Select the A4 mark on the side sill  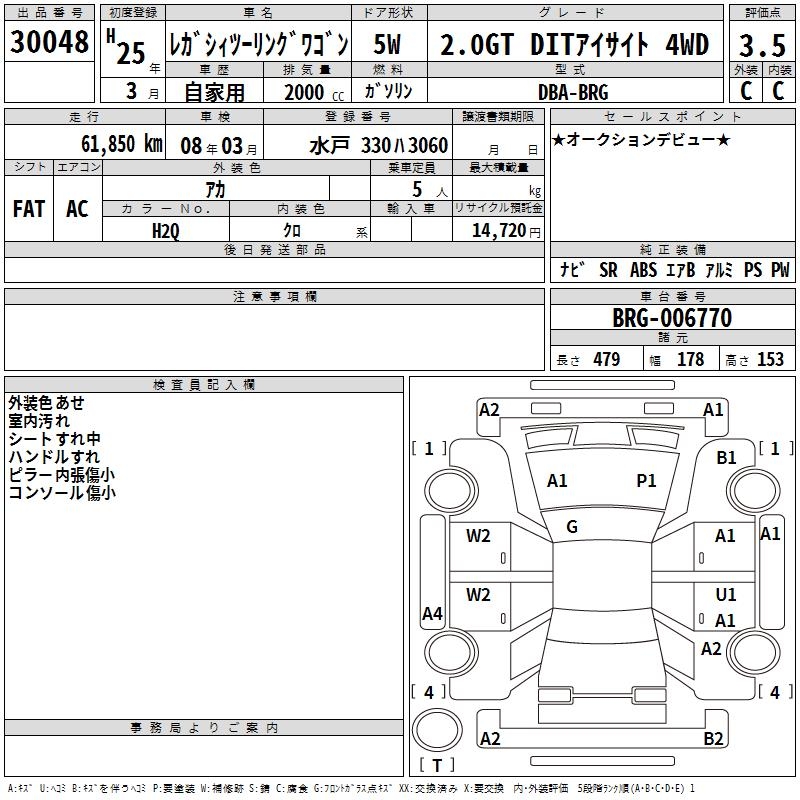[x=432, y=613]
